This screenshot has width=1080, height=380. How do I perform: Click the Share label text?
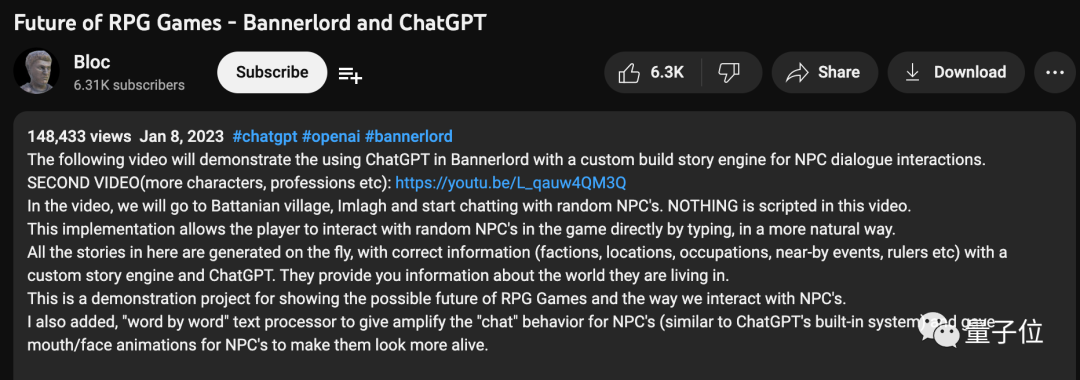pyautogui.click(x=838, y=72)
